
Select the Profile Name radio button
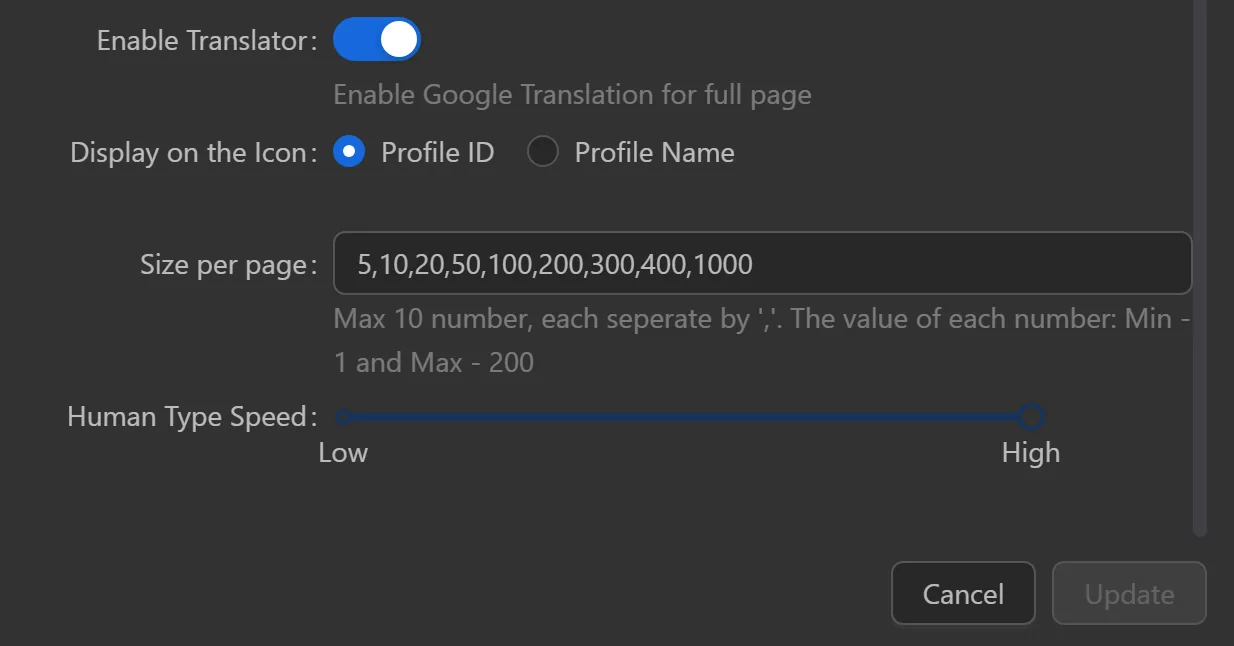point(542,151)
